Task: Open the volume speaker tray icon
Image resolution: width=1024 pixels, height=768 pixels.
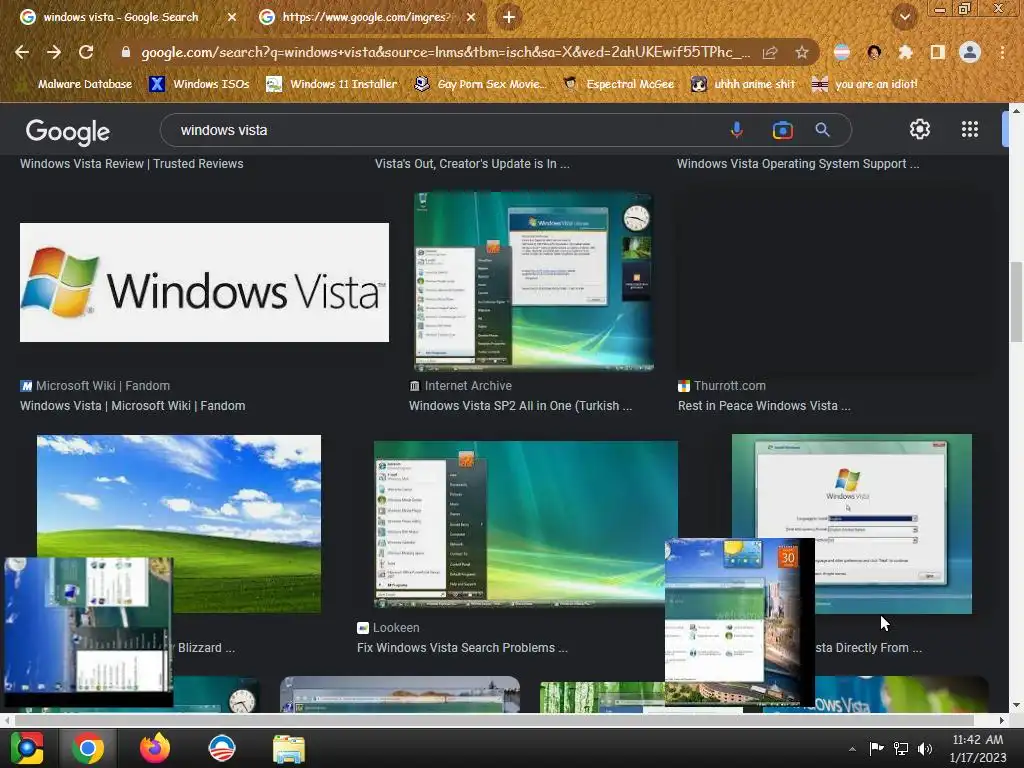Action: 925,748
